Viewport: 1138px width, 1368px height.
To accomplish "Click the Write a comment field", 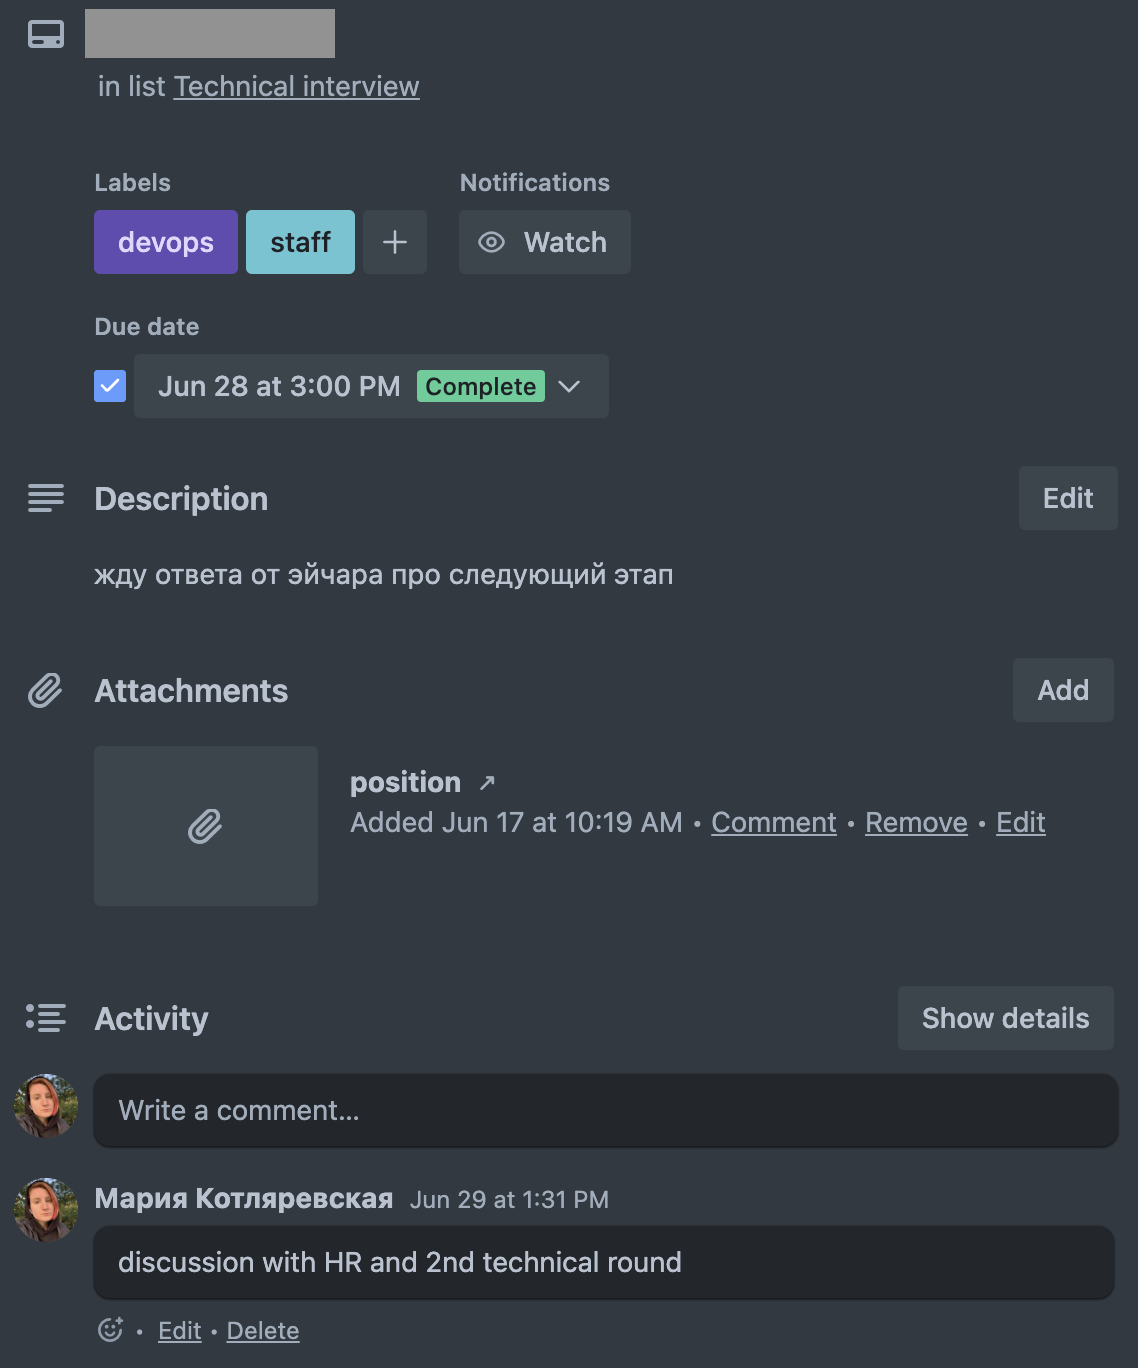I will tap(605, 1110).
